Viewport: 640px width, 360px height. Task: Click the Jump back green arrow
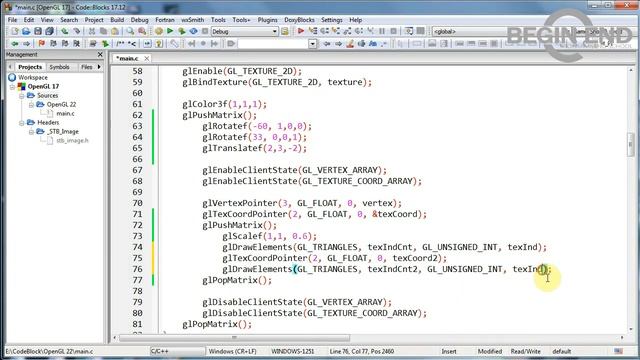pyautogui.click(x=15, y=43)
